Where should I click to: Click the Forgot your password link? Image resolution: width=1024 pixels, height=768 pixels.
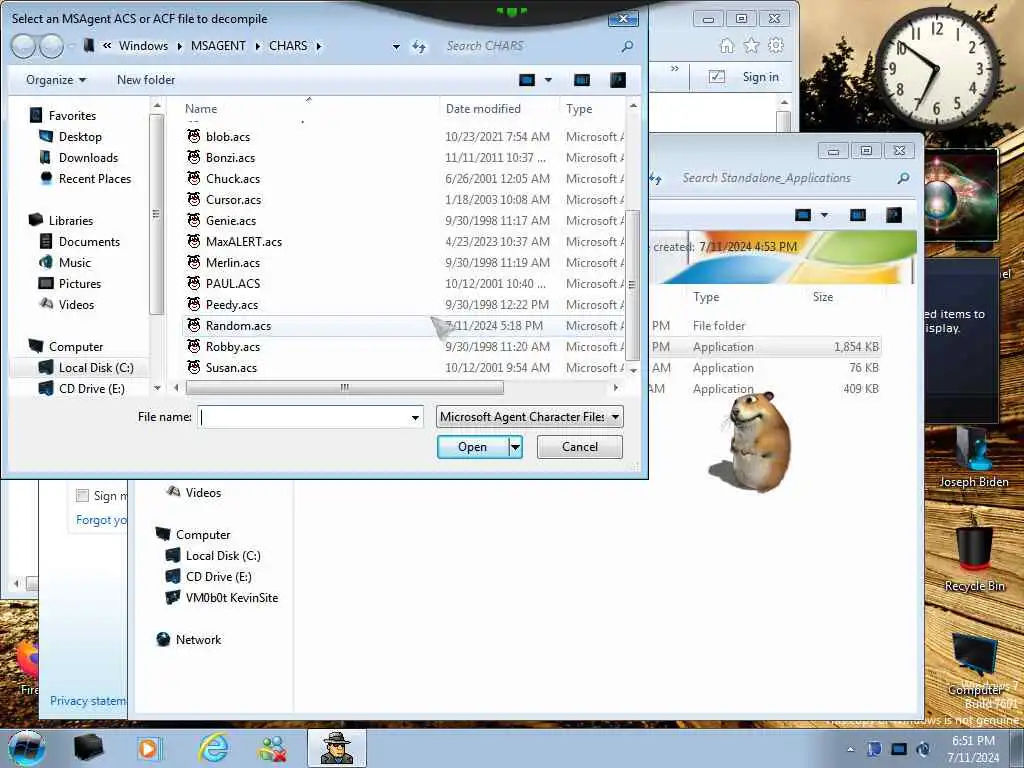(x=101, y=520)
